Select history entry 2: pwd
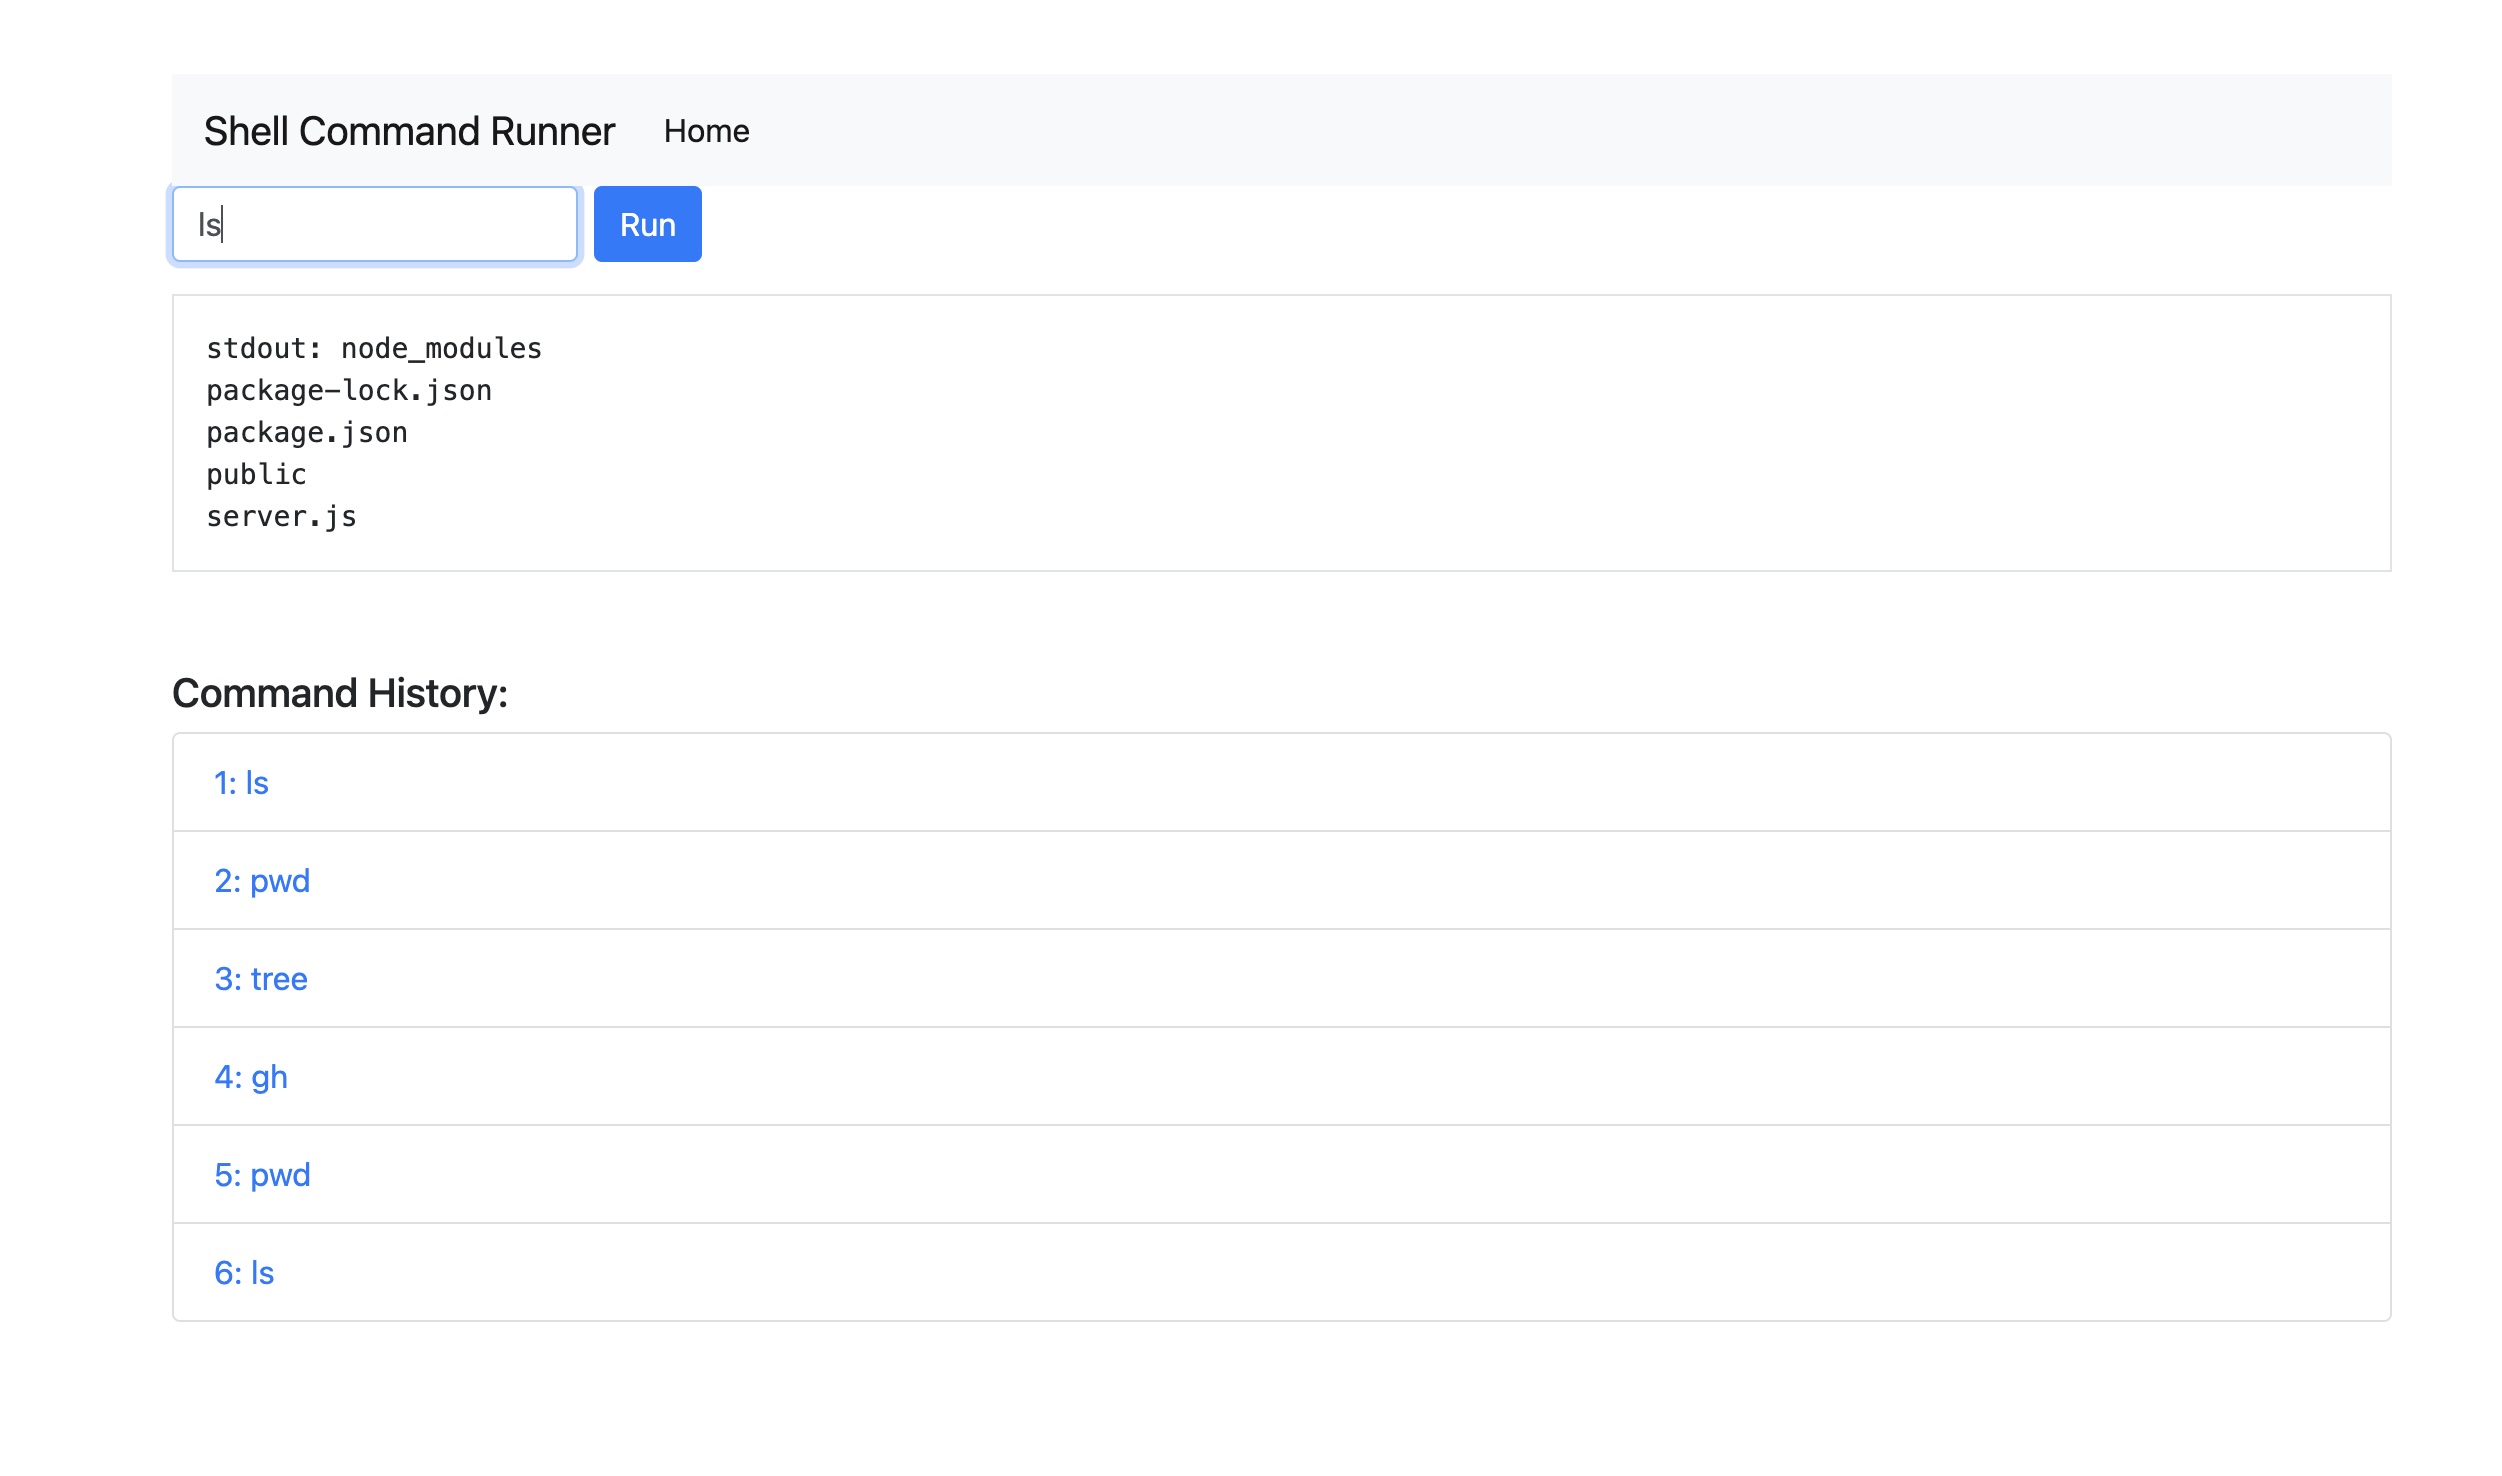This screenshot has width=2502, height=1476. click(262, 881)
